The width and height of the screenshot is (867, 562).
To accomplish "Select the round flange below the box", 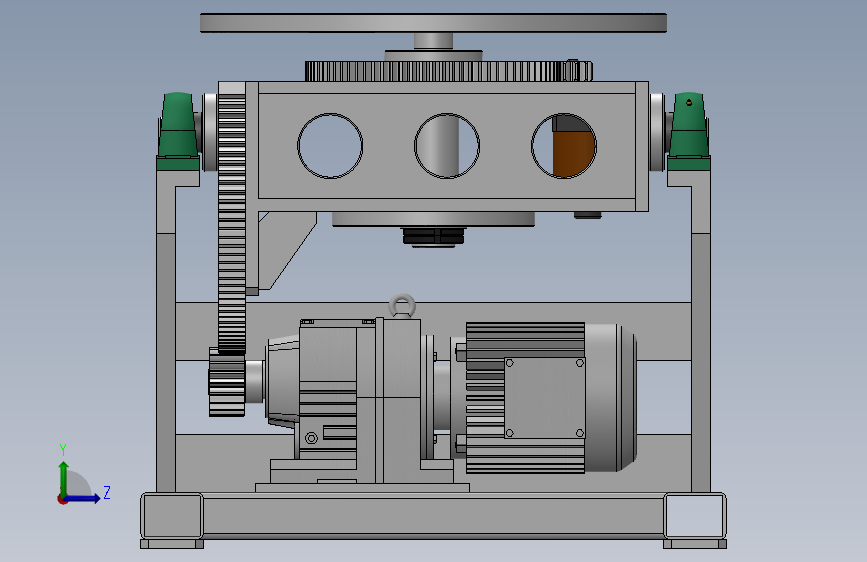I will click(x=433, y=219).
